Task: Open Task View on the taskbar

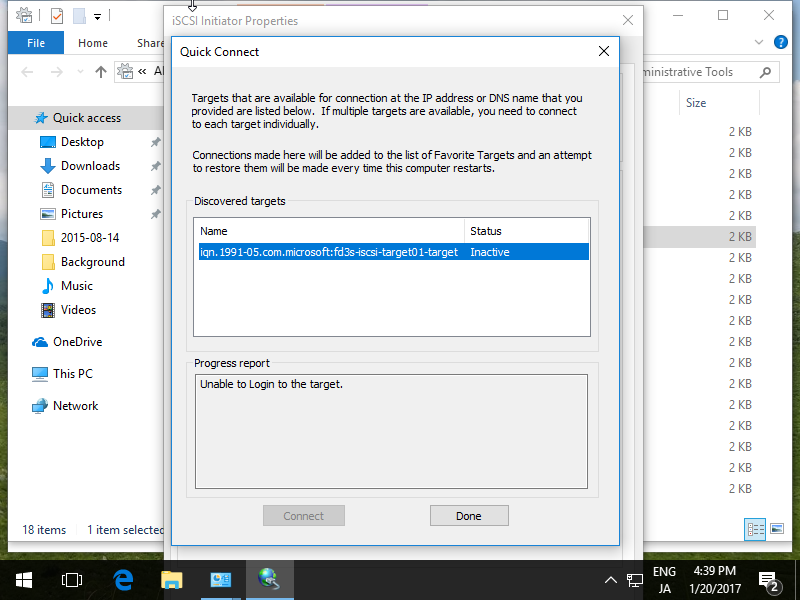Action: [x=71, y=580]
